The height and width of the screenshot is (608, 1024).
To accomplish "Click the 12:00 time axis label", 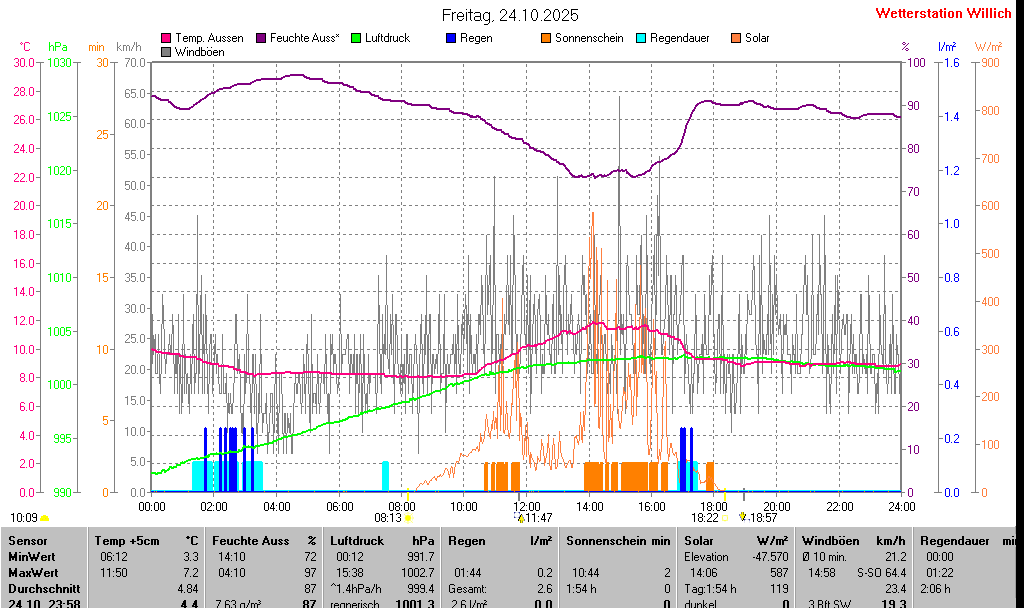I will point(528,506).
